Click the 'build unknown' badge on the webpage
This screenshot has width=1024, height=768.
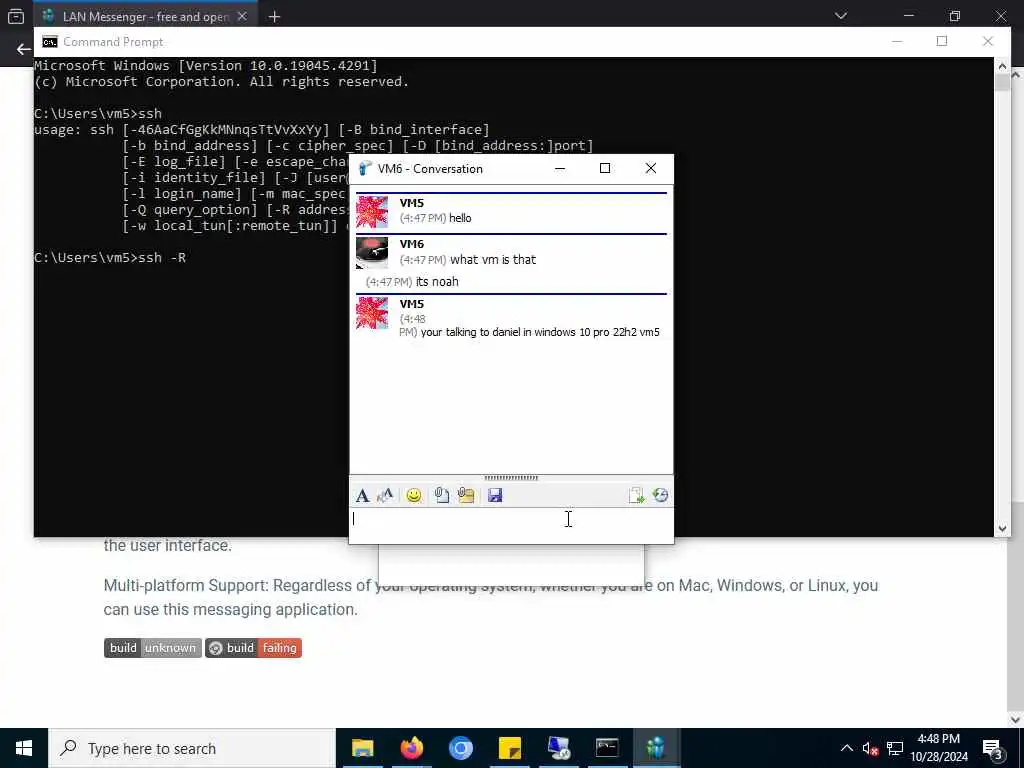click(153, 648)
